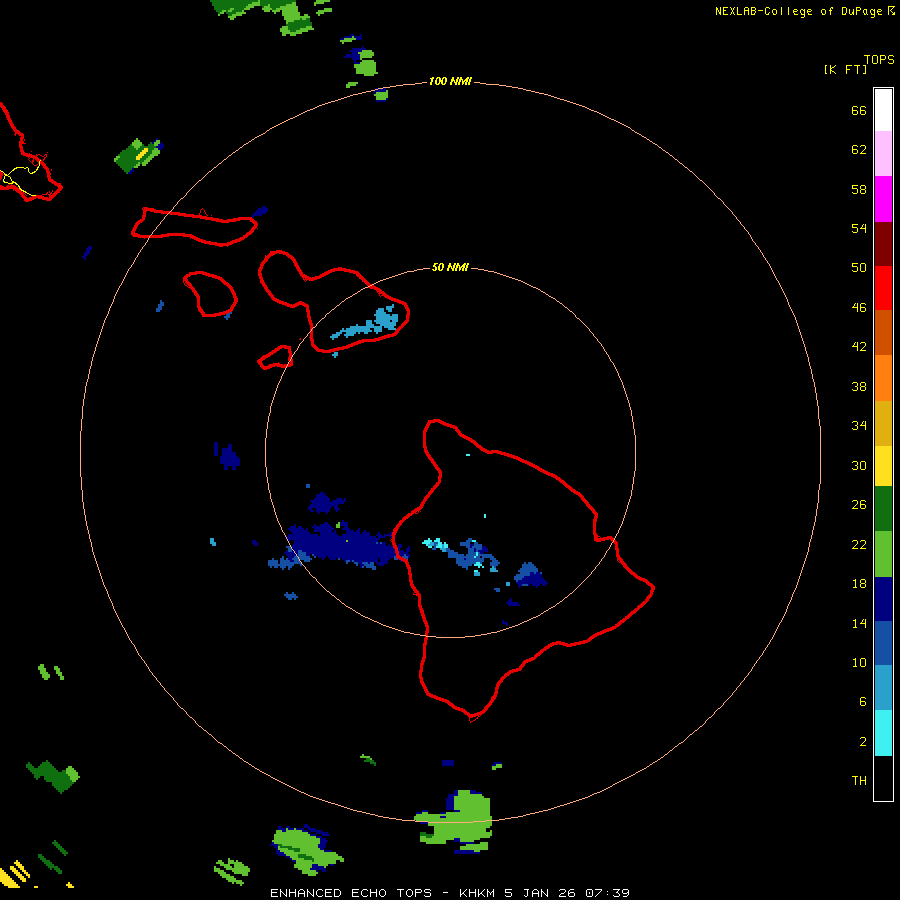The width and height of the screenshot is (900, 900).
Task: Click the cyan legend swatch
Action: click(883, 733)
